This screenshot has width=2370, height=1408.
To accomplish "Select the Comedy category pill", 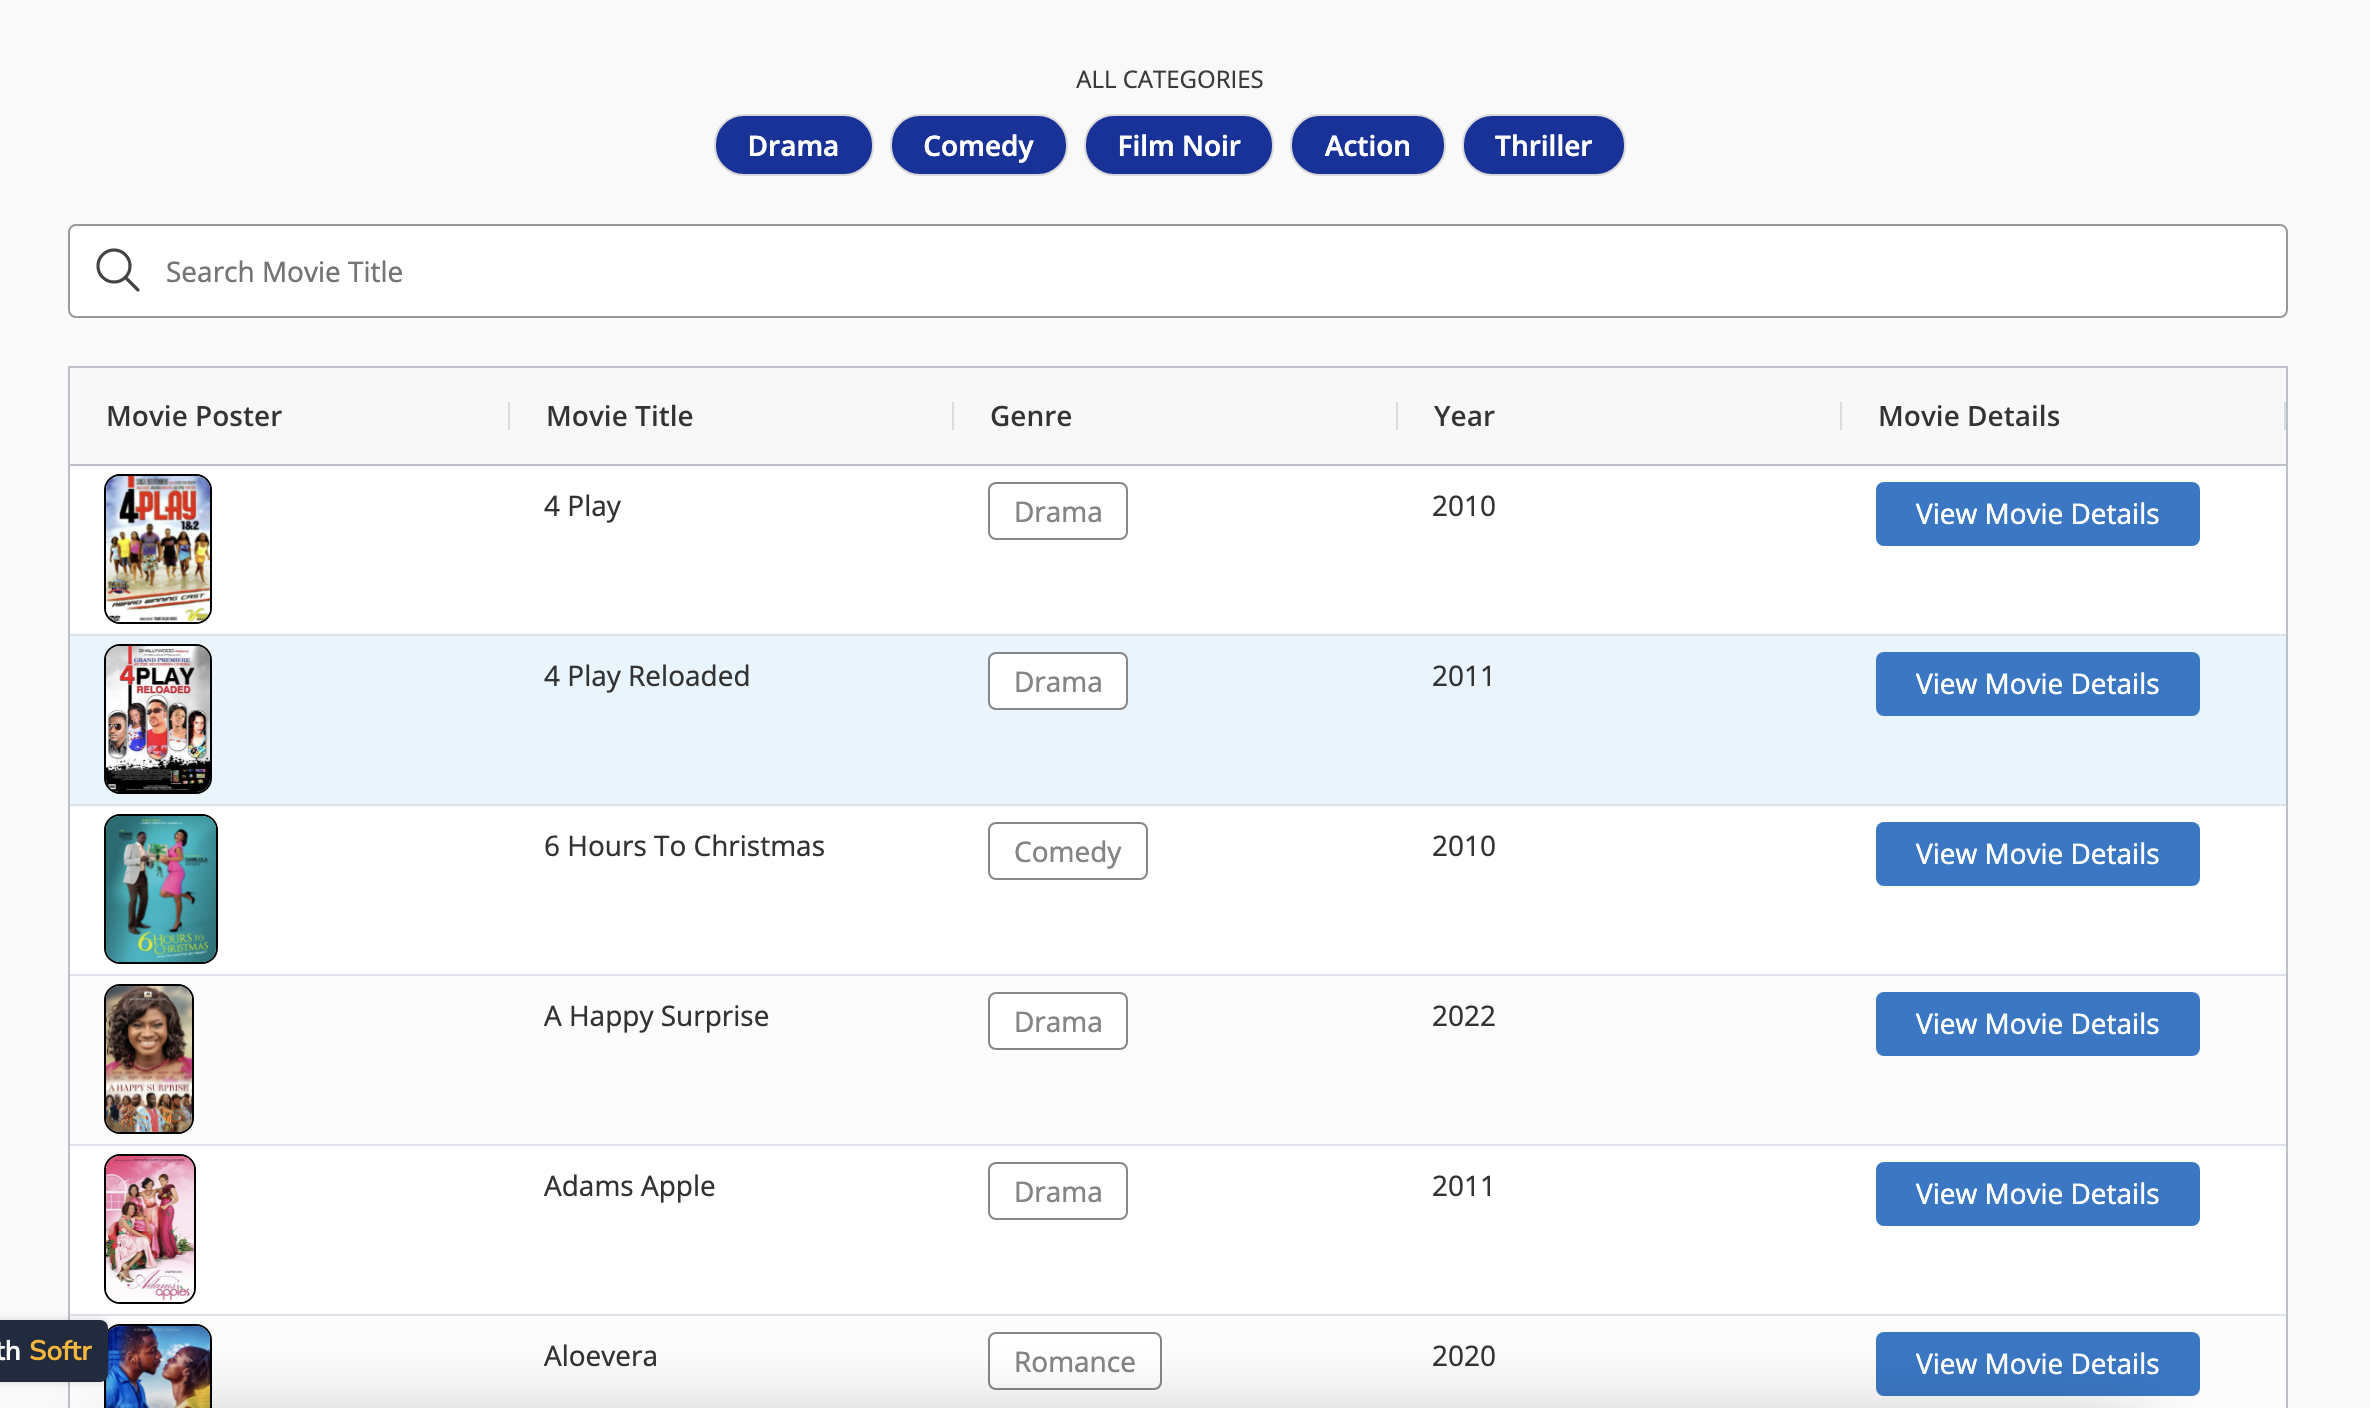I will (978, 145).
